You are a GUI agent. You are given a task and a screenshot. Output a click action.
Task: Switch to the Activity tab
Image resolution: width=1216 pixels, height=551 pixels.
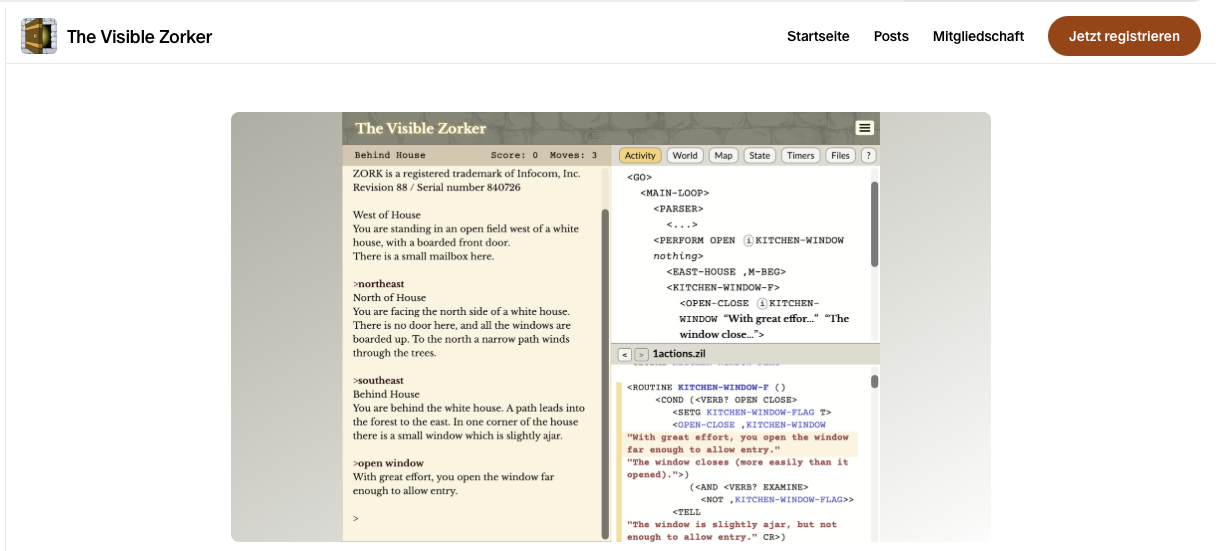640,156
